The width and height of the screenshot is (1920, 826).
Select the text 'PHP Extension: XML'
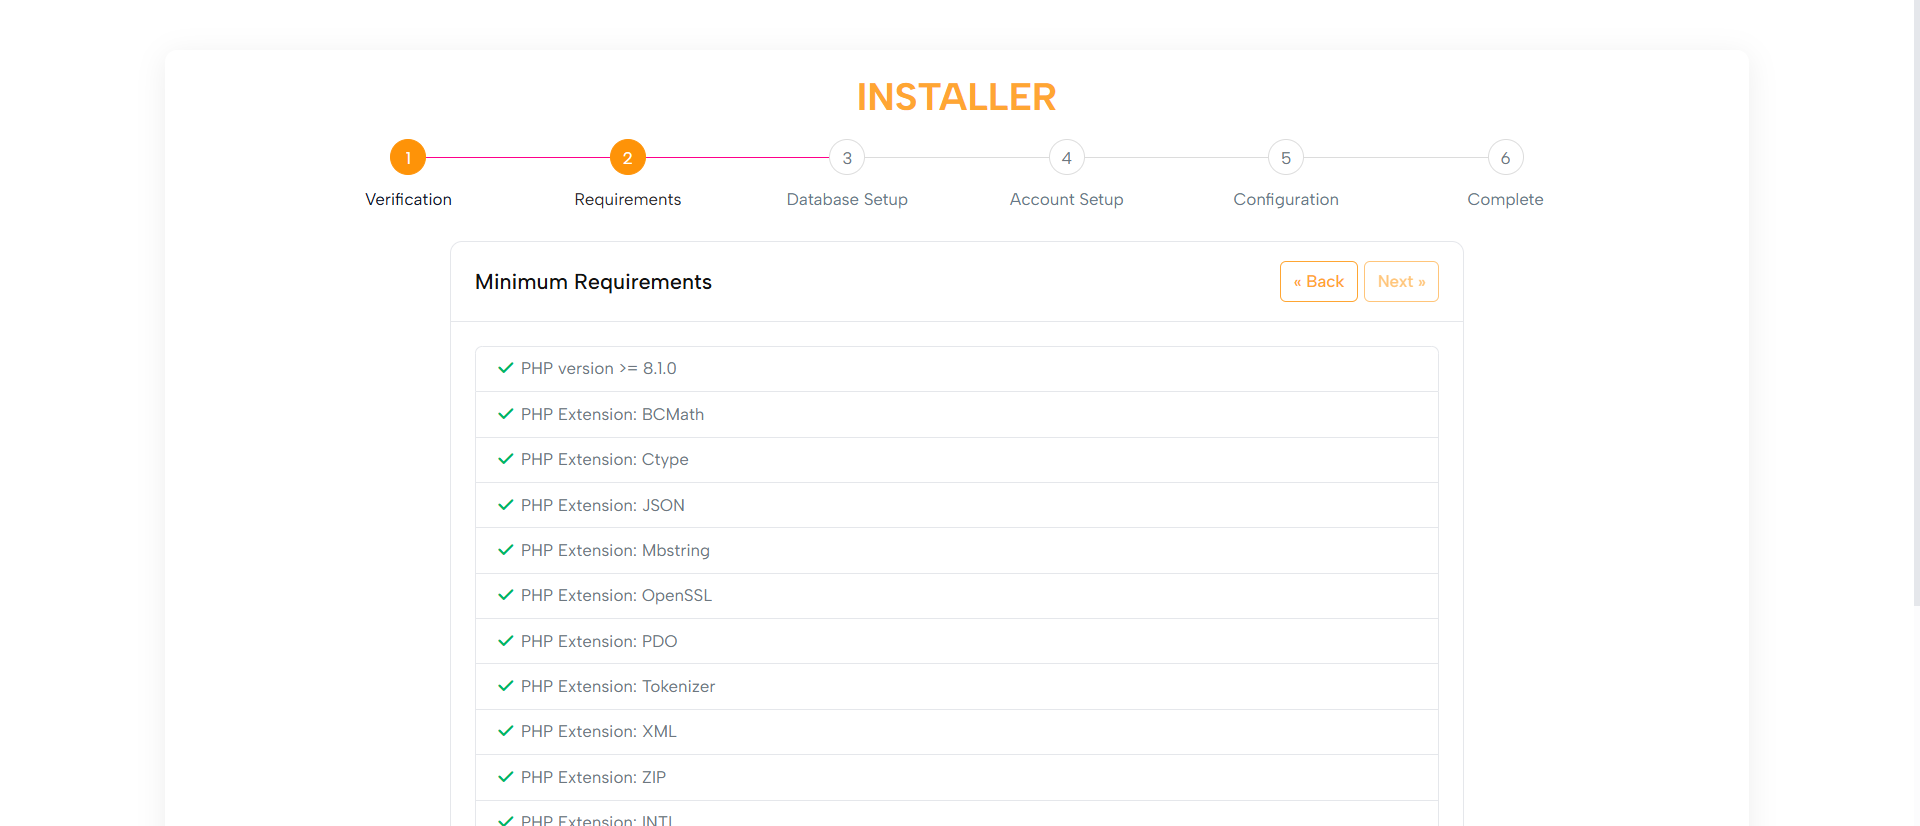[x=599, y=731]
